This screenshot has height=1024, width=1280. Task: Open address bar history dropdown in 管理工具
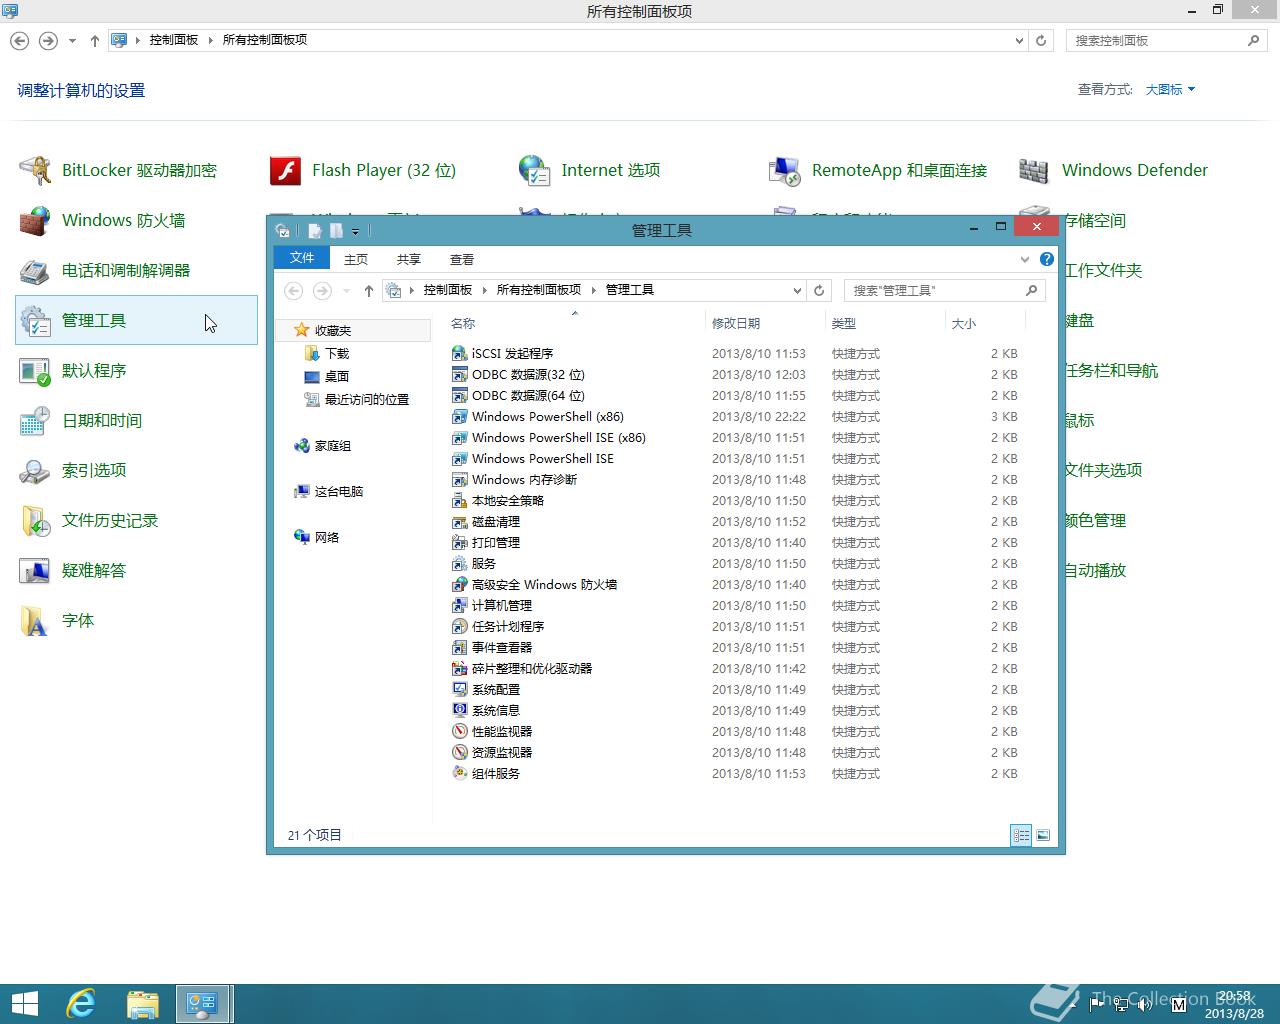pos(797,290)
